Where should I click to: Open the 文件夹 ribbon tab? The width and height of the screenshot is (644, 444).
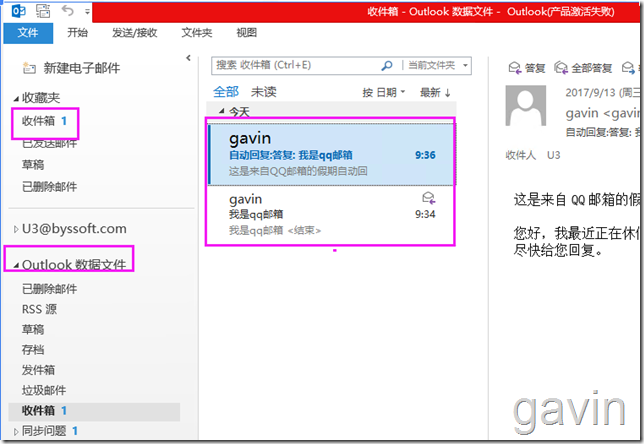197,33
